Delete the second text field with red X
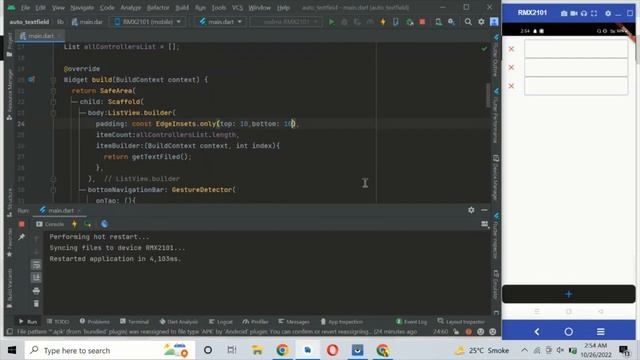 pos(511,67)
